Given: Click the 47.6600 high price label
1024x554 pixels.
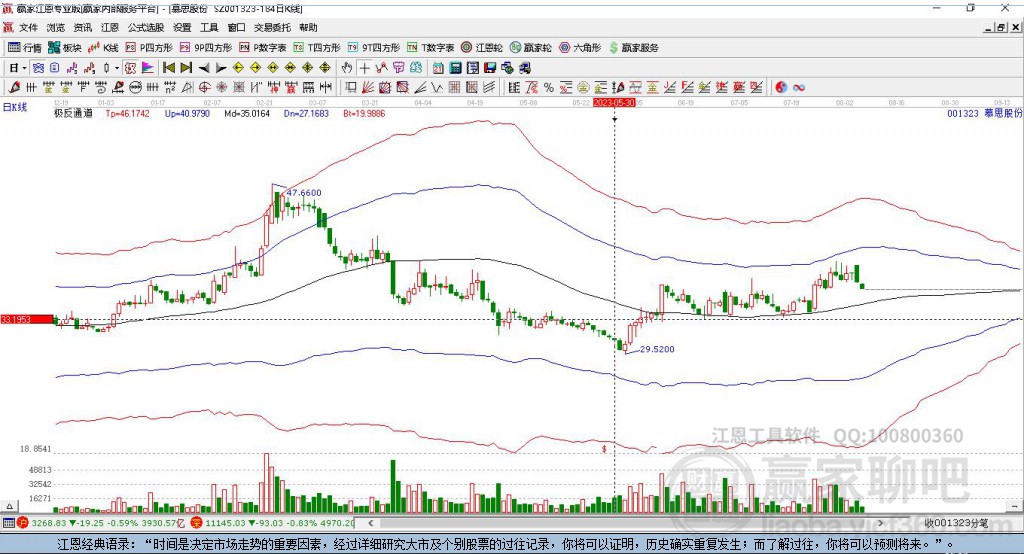Looking at the screenshot, I should [x=304, y=193].
